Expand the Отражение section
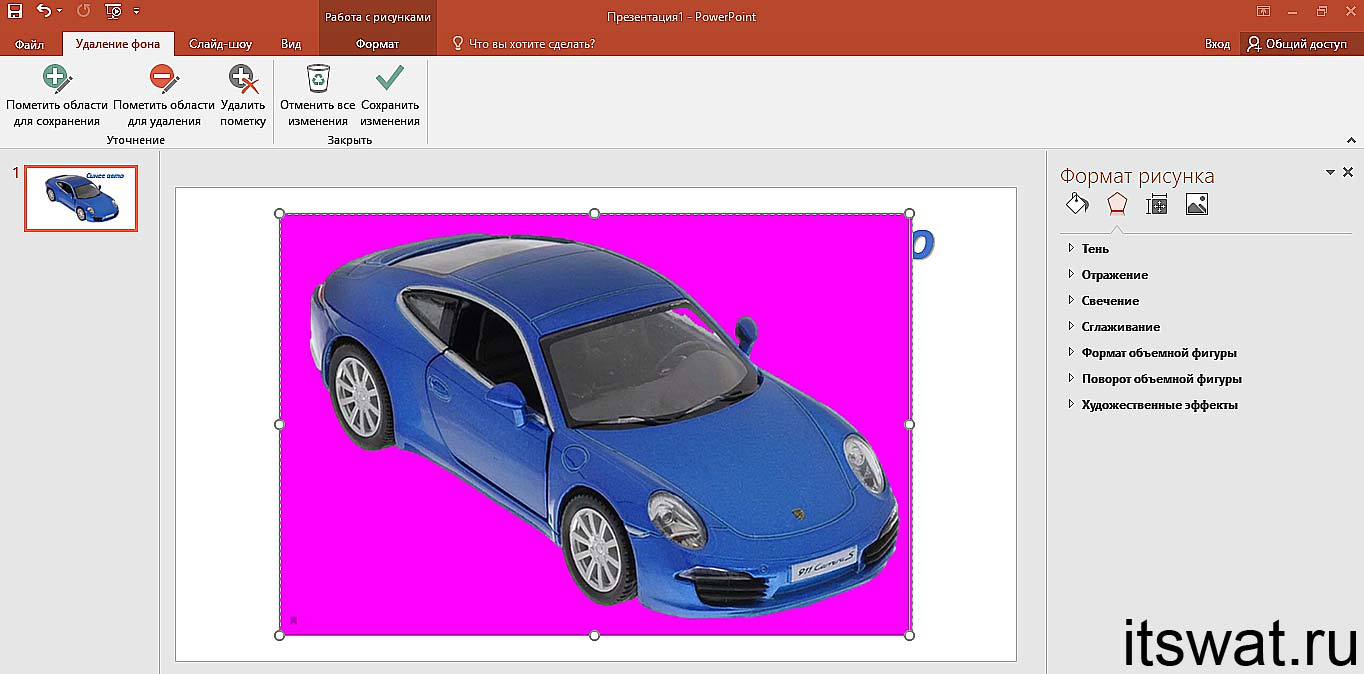Screen dimensions: 1364x674 coord(1114,274)
